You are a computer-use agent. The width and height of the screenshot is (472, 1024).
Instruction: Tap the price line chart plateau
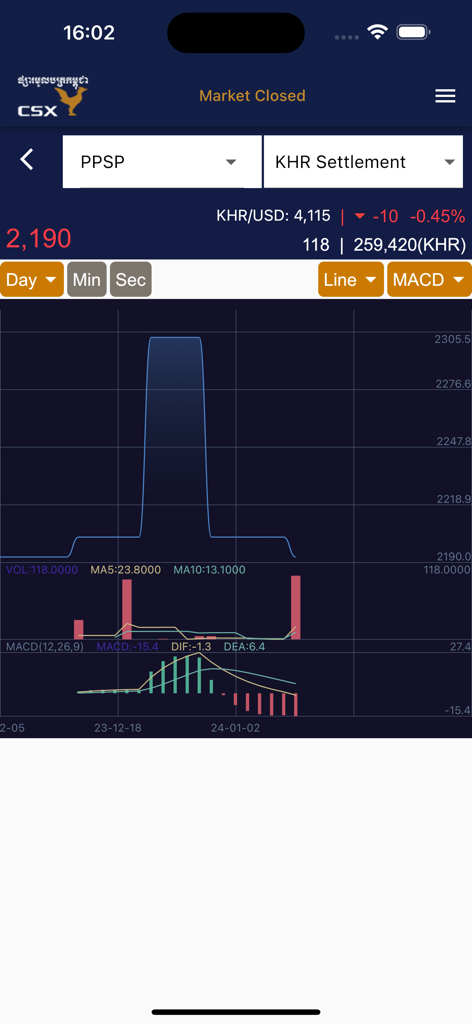click(x=174, y=338)
